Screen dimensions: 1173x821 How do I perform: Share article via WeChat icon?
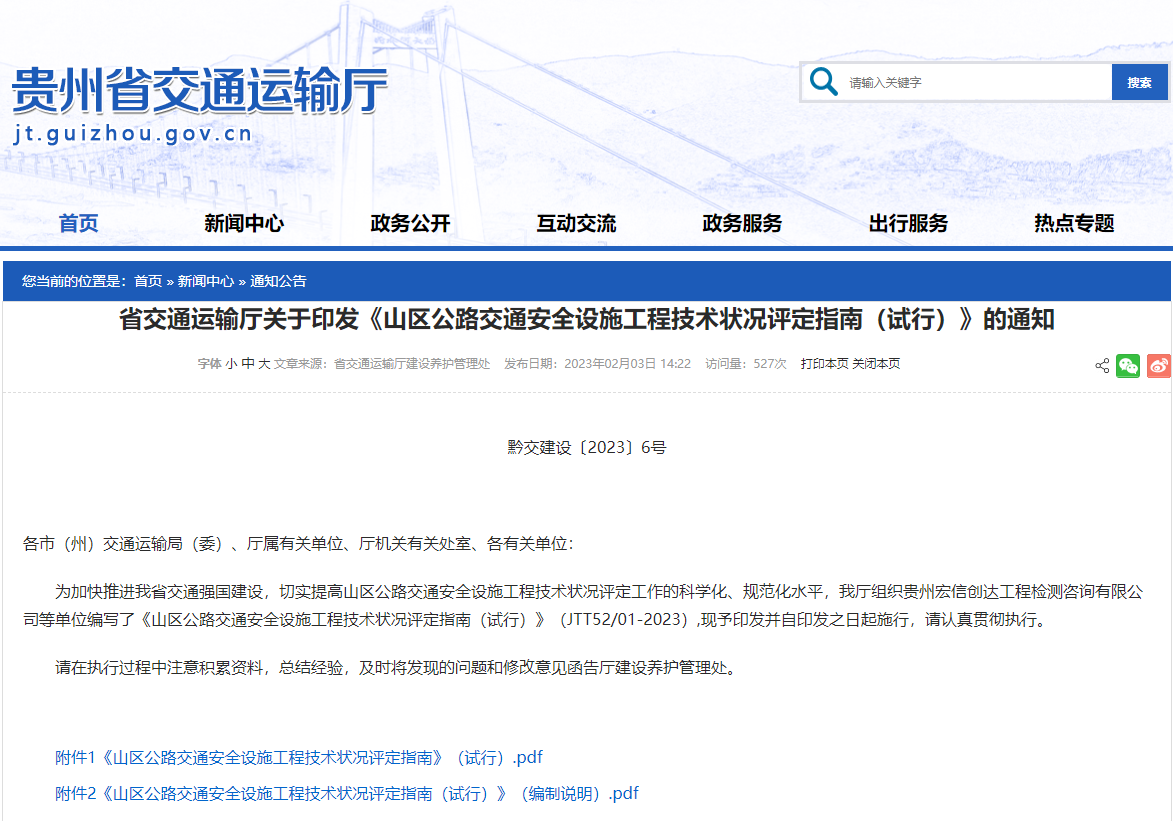click(1128, 366)
